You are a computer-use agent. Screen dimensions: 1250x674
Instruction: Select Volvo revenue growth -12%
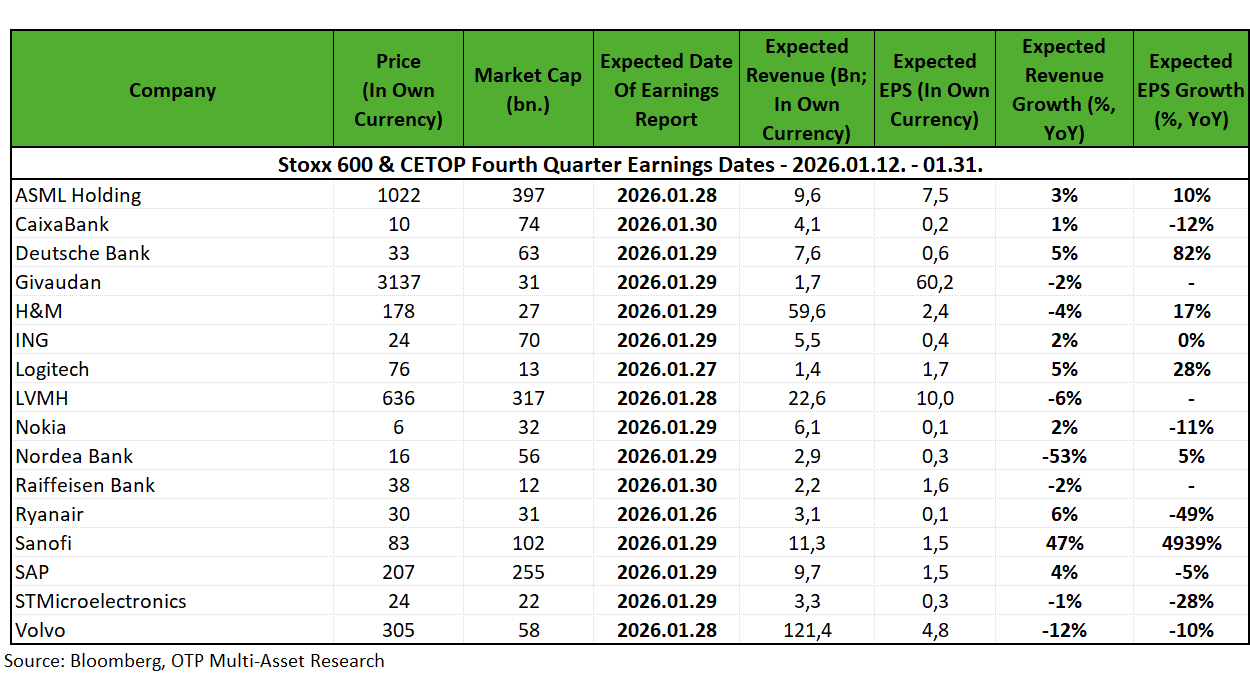[x=1064, y=630]
